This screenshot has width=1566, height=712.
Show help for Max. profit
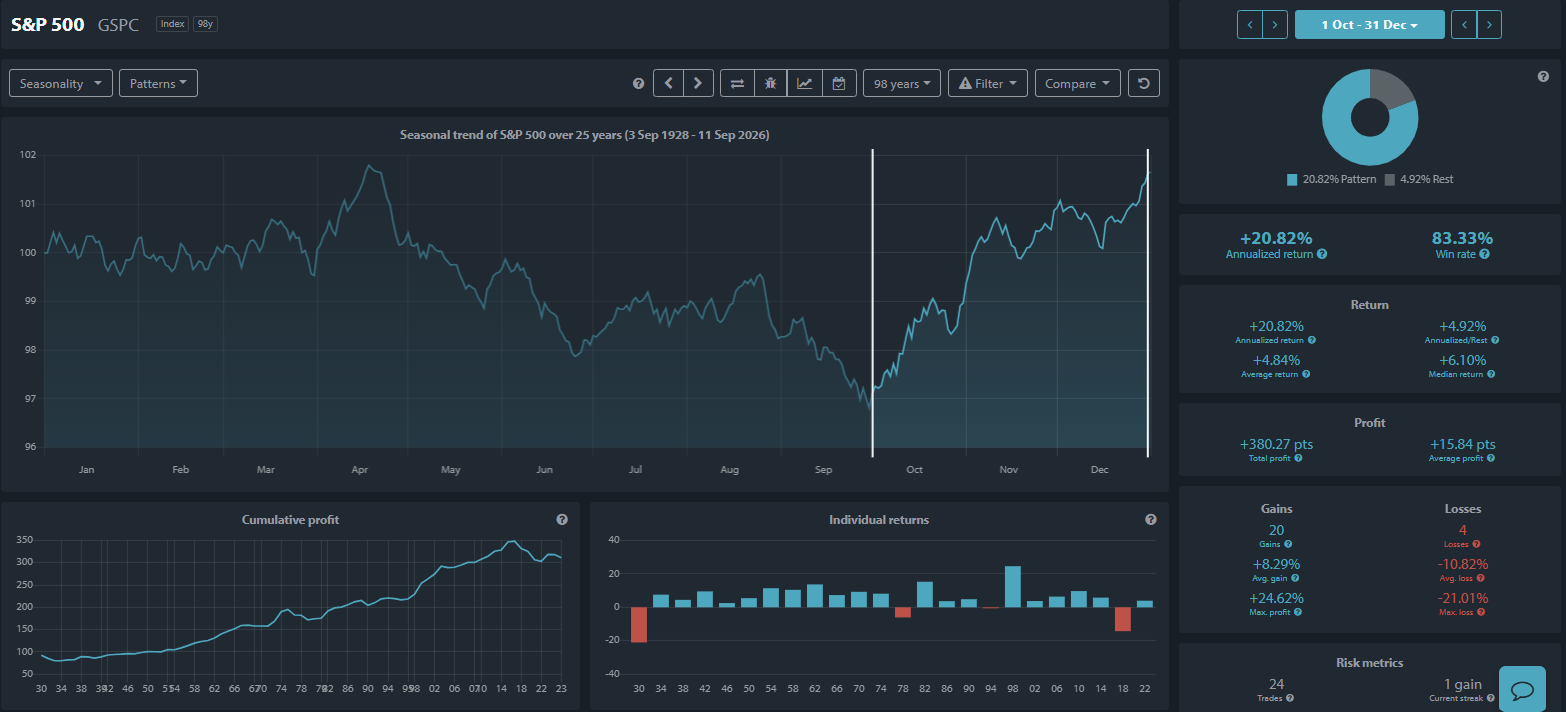(x=1297, y=612)
